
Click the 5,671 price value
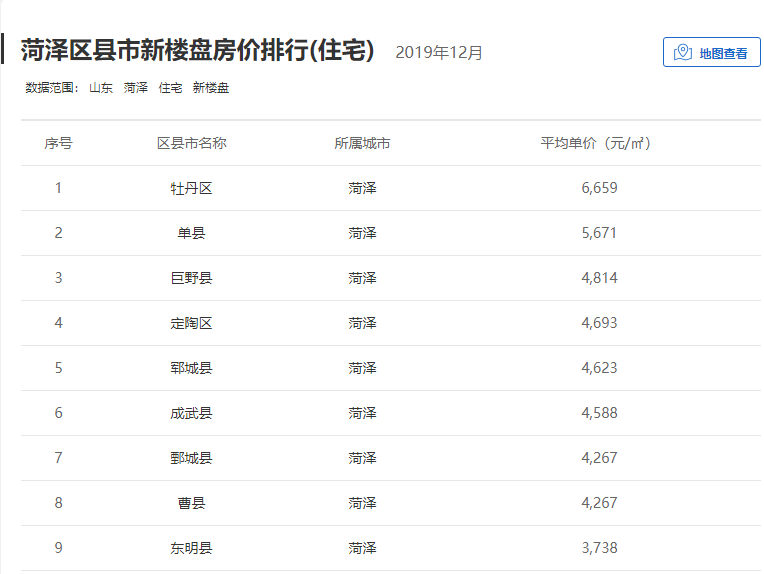coord(599,233)
